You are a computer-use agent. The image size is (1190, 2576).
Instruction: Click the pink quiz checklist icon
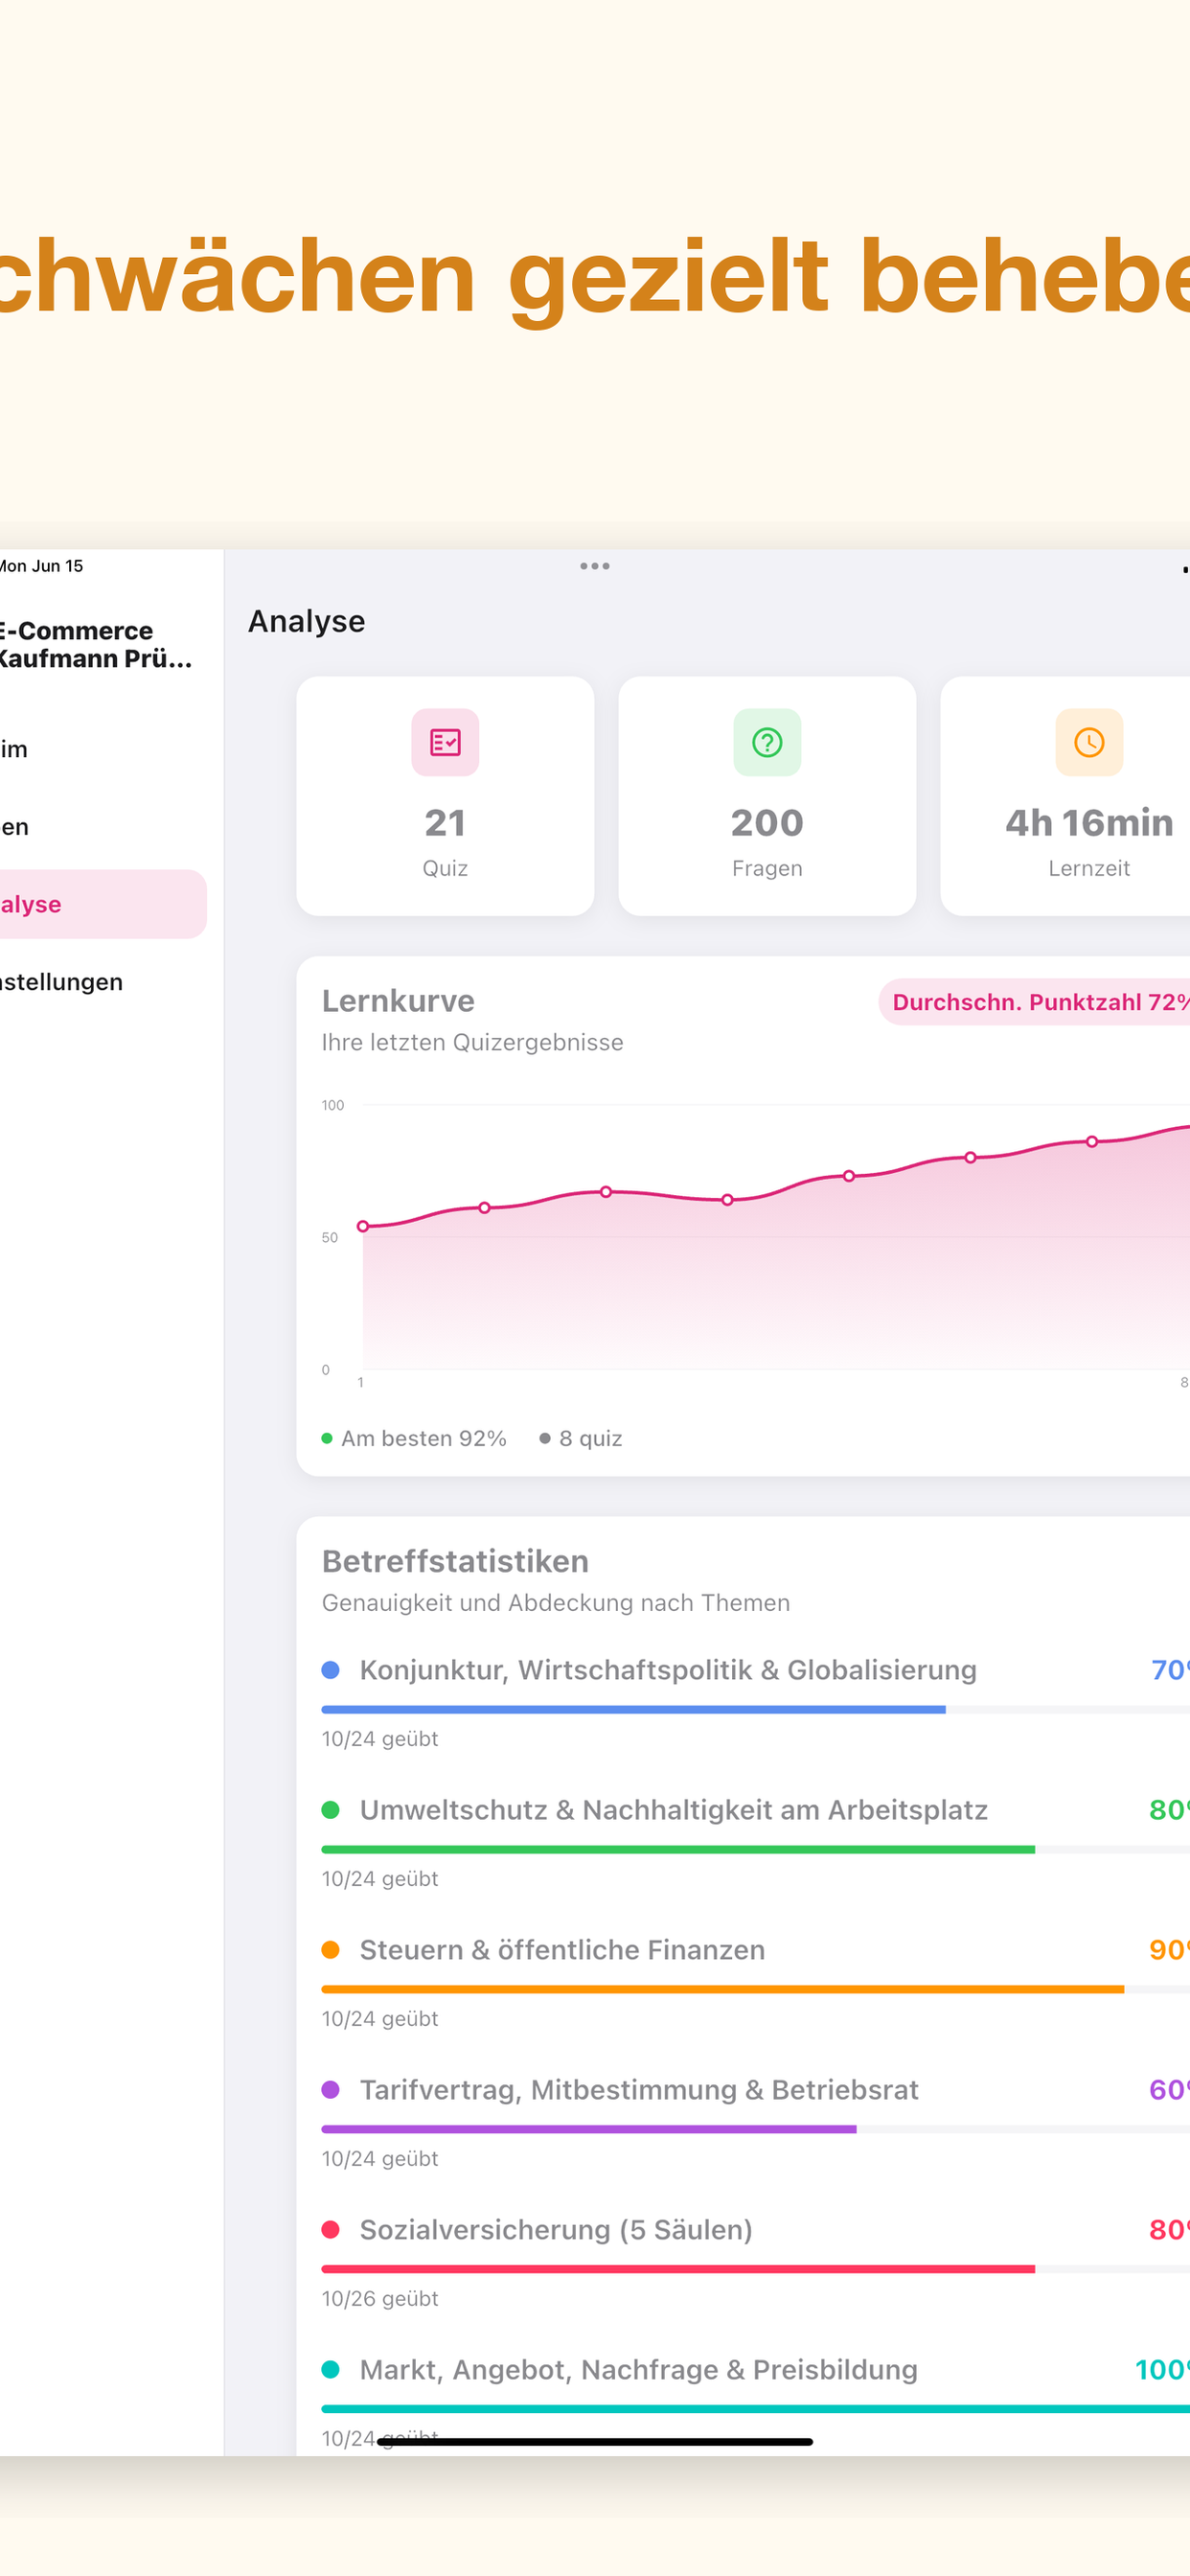coord(445,742)
